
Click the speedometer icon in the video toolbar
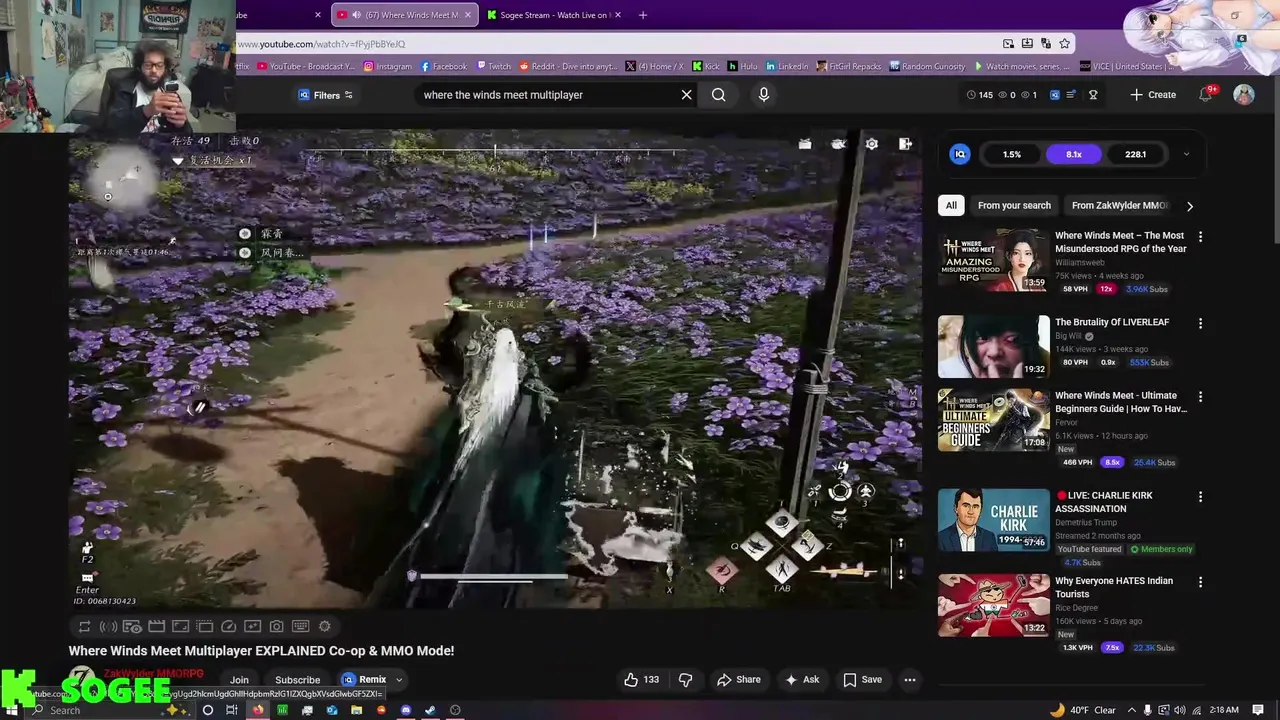[228, 627]
